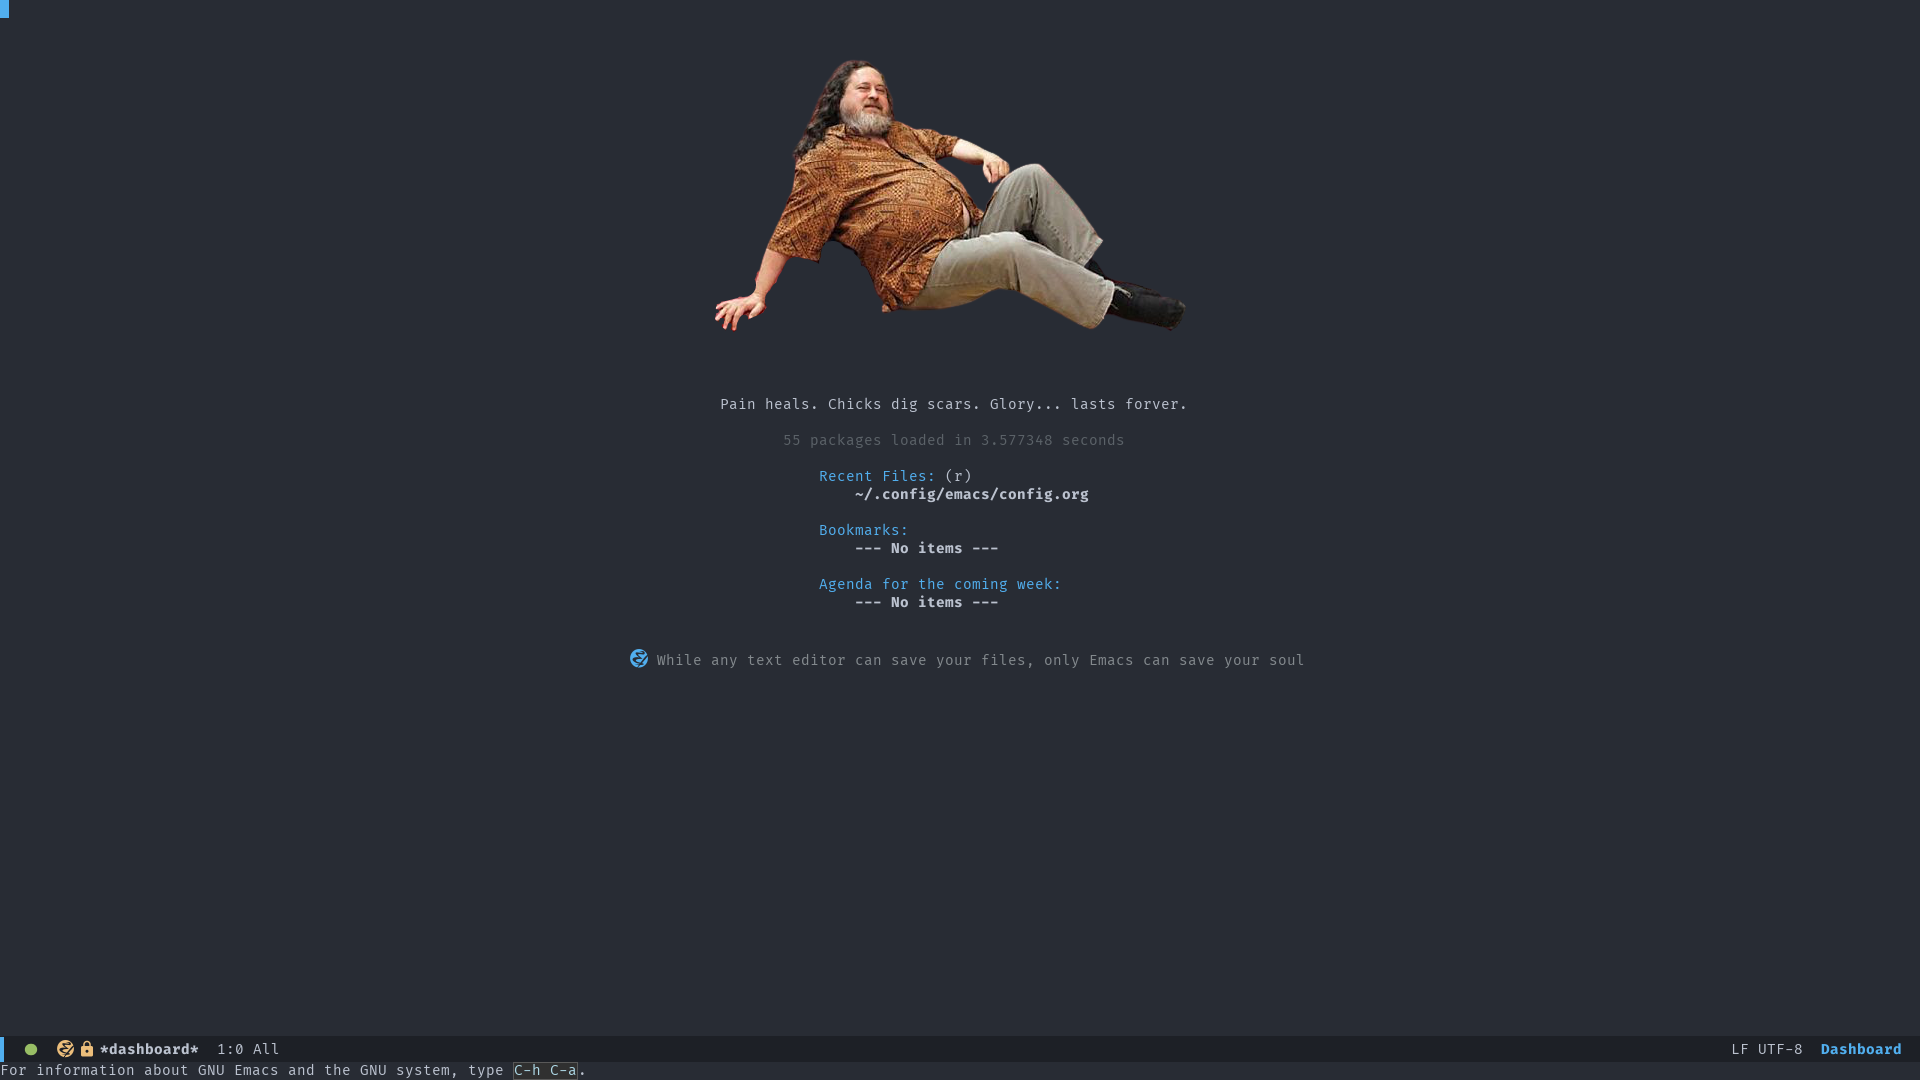Click the LF line-ending indicator
Screen dimensions: 1920x1080
[1740, 1049]
